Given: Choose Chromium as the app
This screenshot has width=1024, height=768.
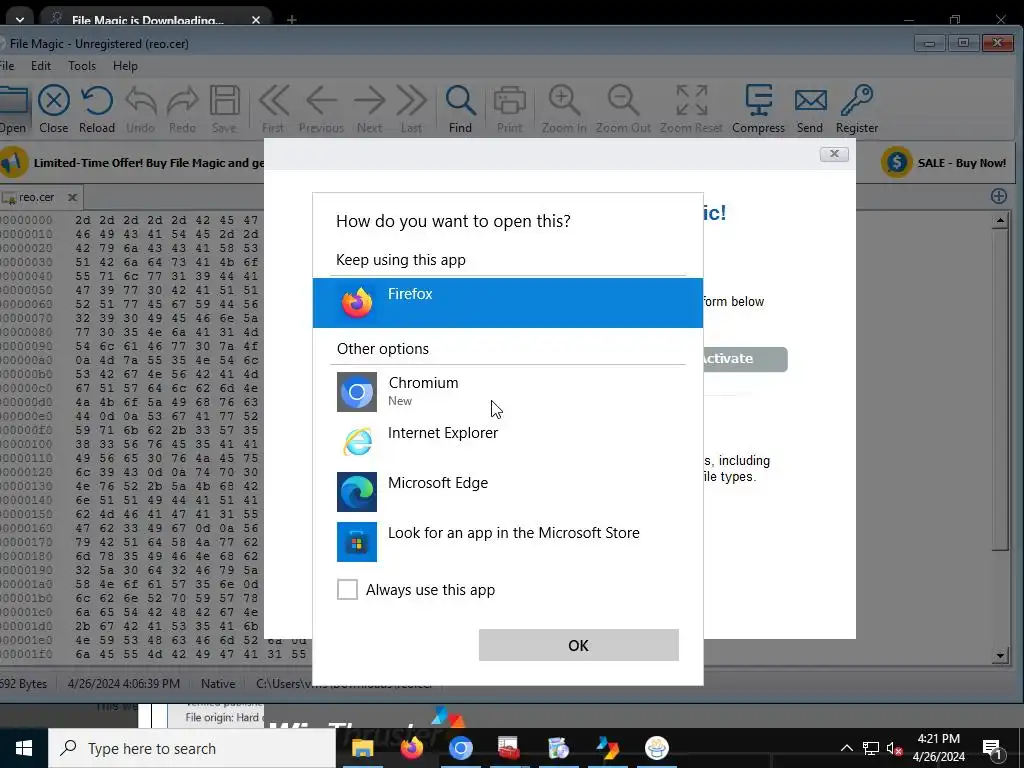Looking at the screenshot, I should [x=507, y=391].
